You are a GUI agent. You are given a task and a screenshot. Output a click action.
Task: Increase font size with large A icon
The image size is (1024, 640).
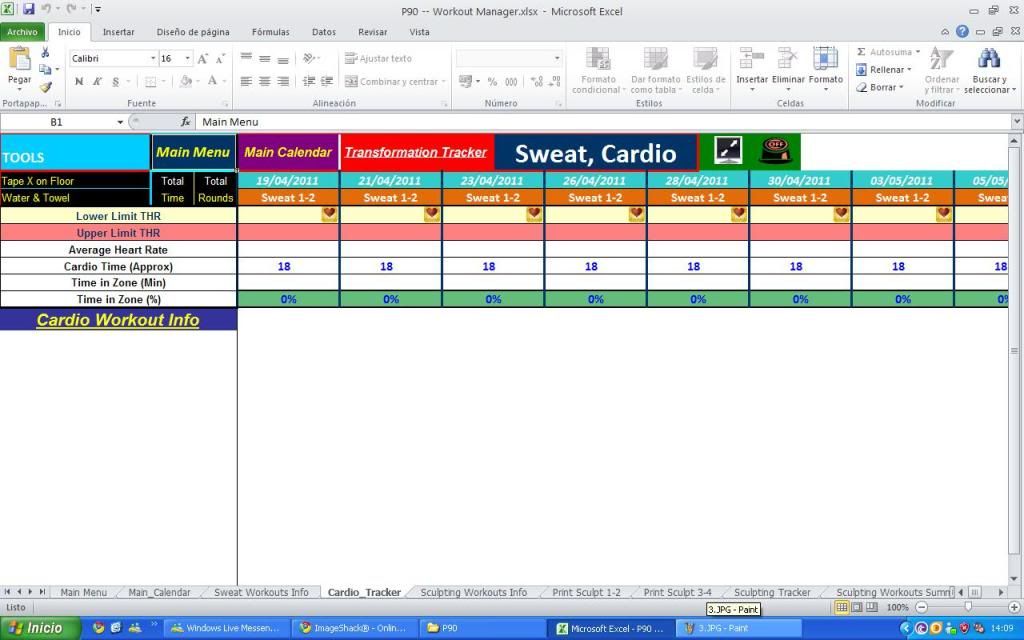coord(203,59)
